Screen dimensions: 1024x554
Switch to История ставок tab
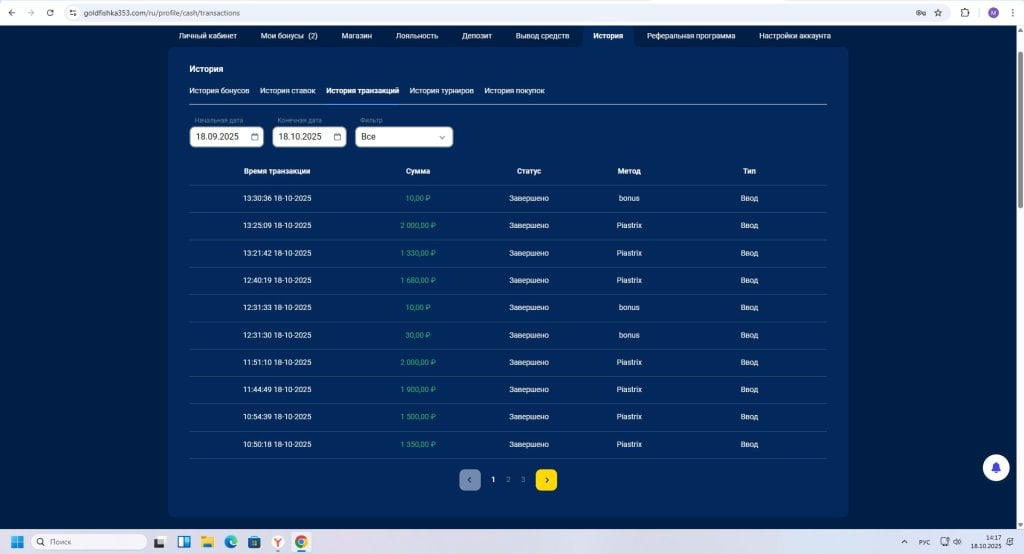pos(287,91)
